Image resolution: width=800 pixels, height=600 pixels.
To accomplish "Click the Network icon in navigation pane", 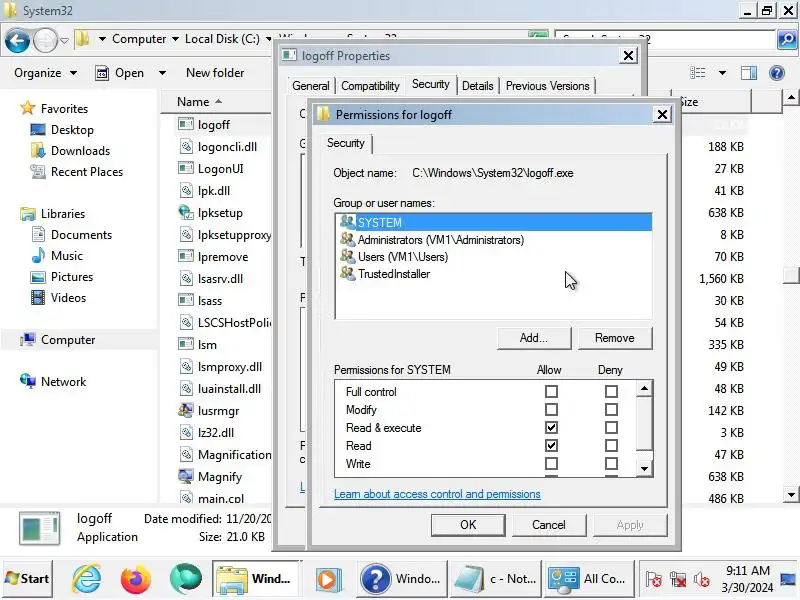I will point(28,381).
